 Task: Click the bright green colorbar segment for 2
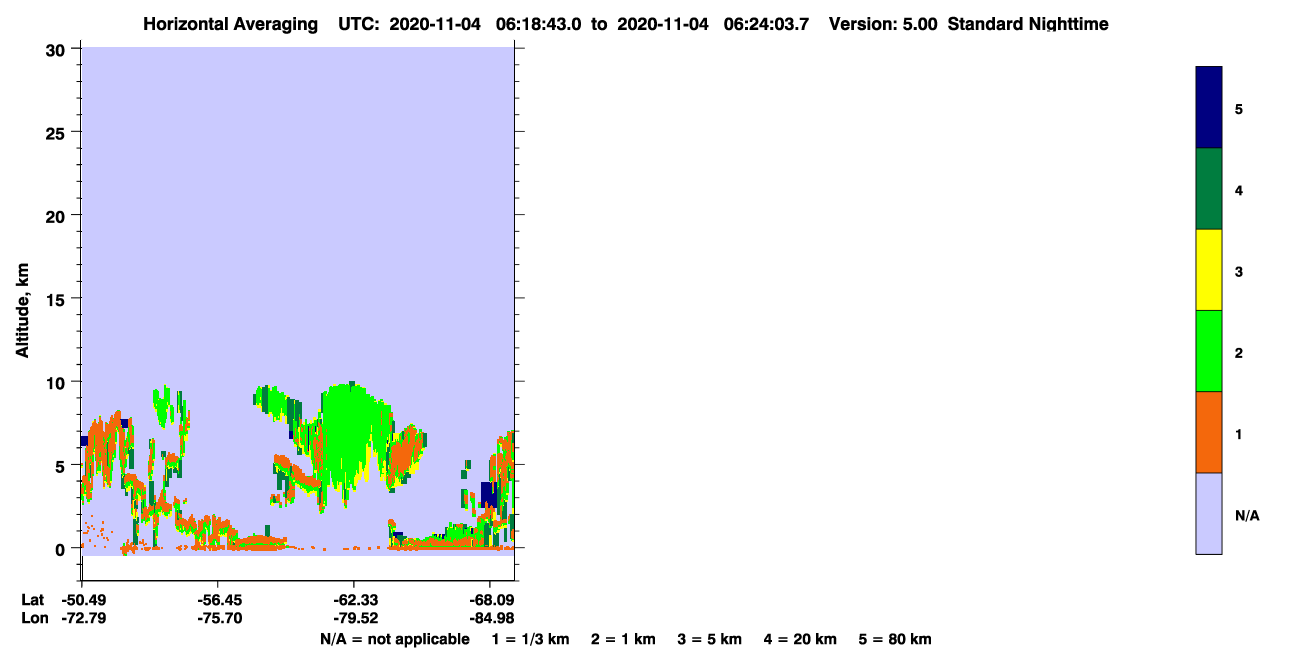tap(1209, 351)
